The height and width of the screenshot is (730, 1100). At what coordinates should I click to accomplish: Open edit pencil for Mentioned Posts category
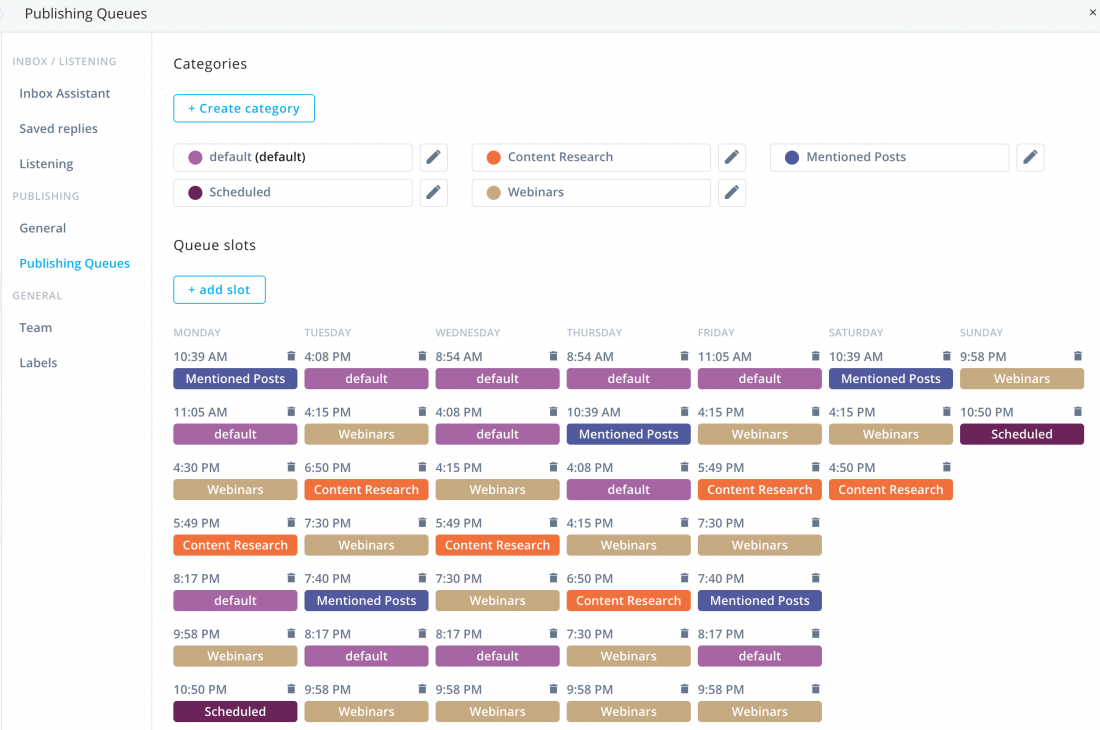click(x=1030, y=158)
